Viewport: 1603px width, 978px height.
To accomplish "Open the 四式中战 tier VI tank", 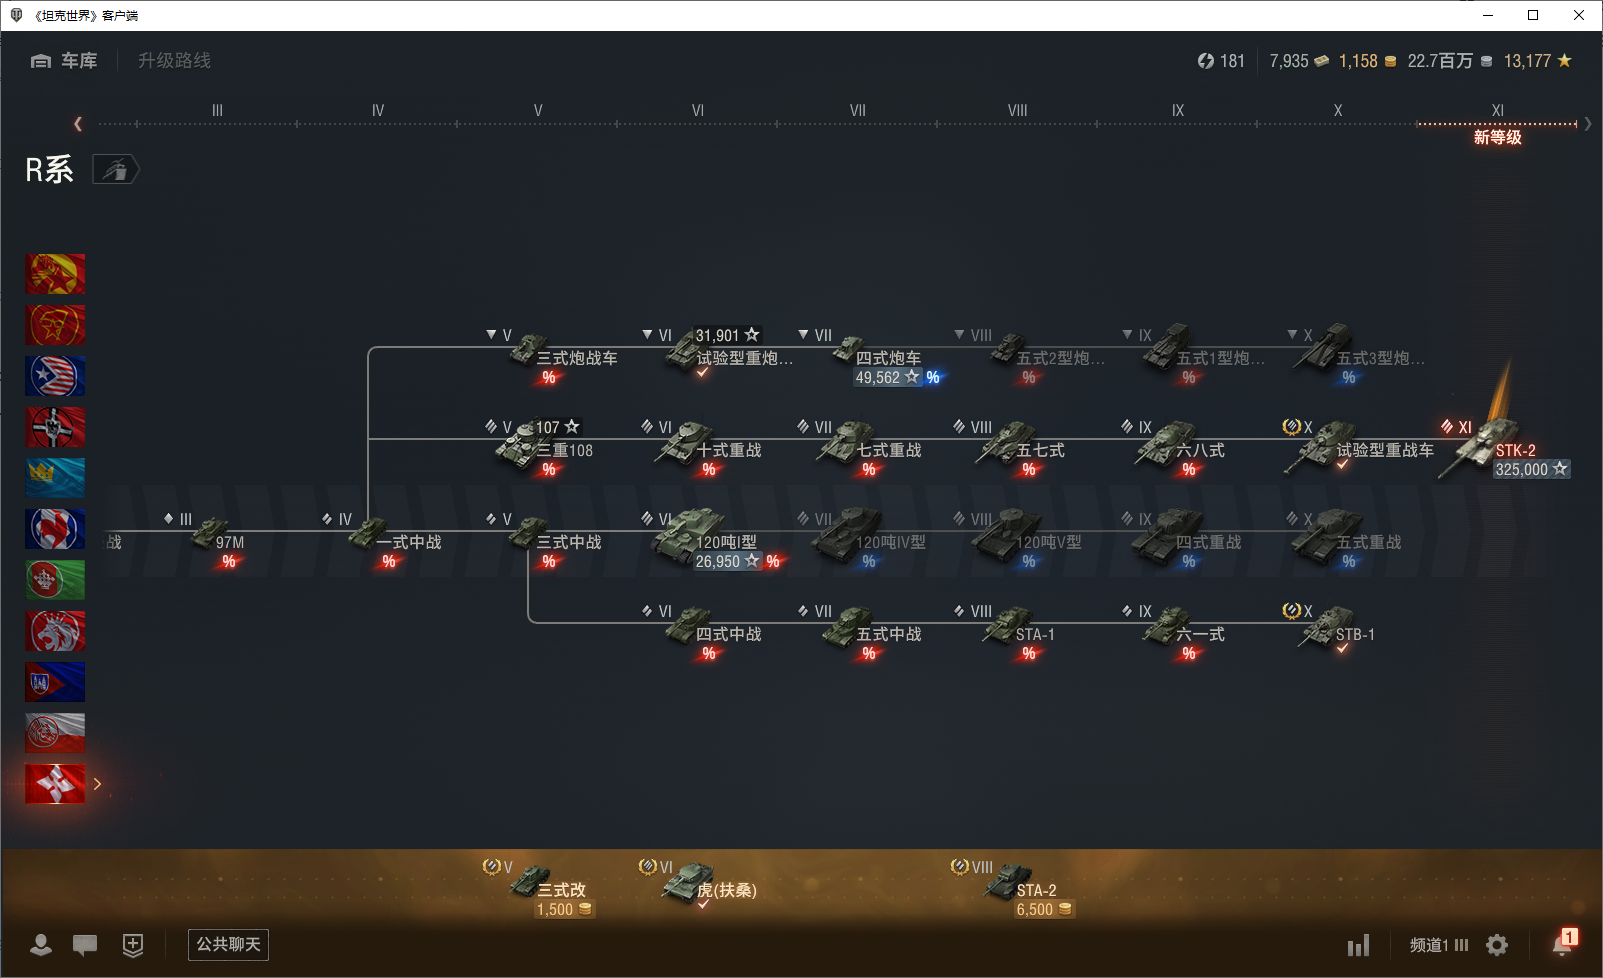I will click(x=703, y=633).
